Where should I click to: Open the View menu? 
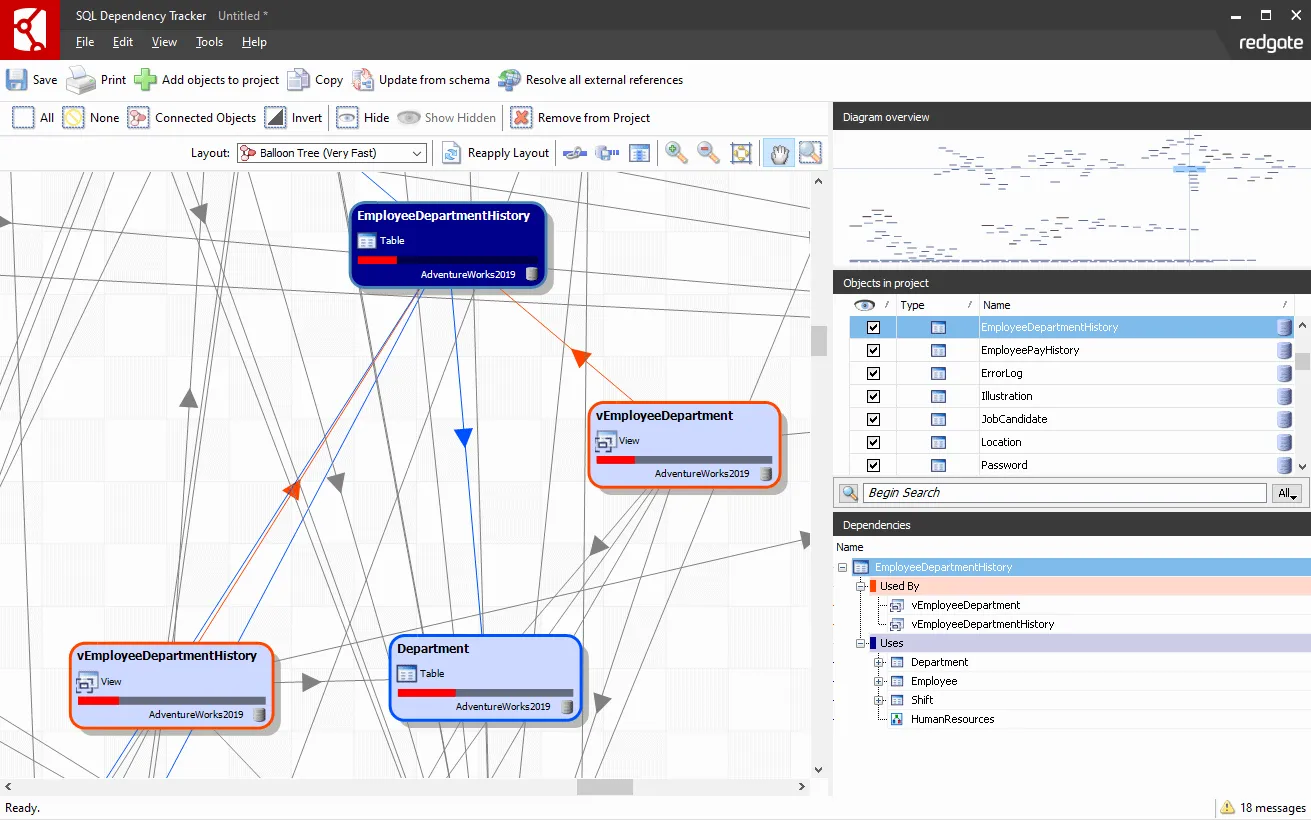pyautogui.click(x=163, y=42)
